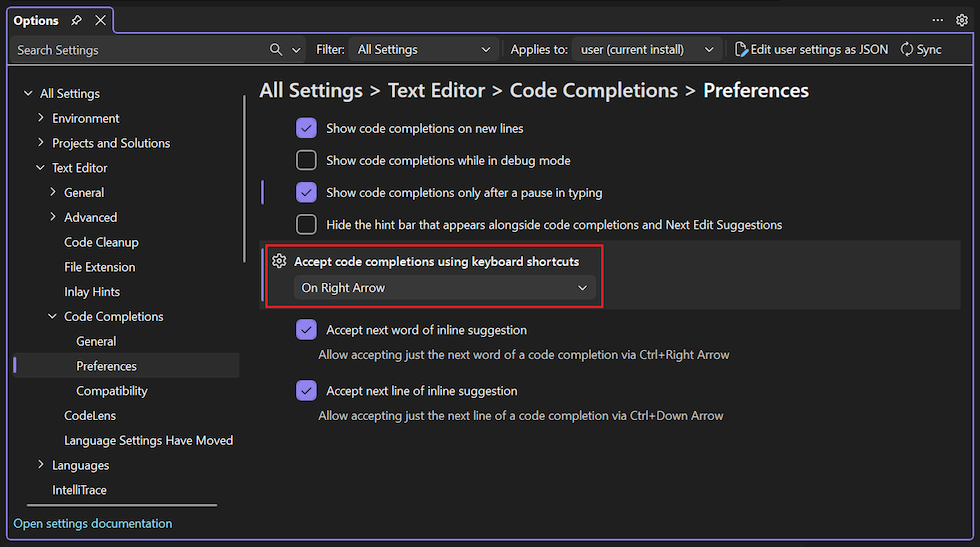This screenshot has height=547, width=980.
Task: Select Inlay Hints in tree
Action: [x=92, y=291]
